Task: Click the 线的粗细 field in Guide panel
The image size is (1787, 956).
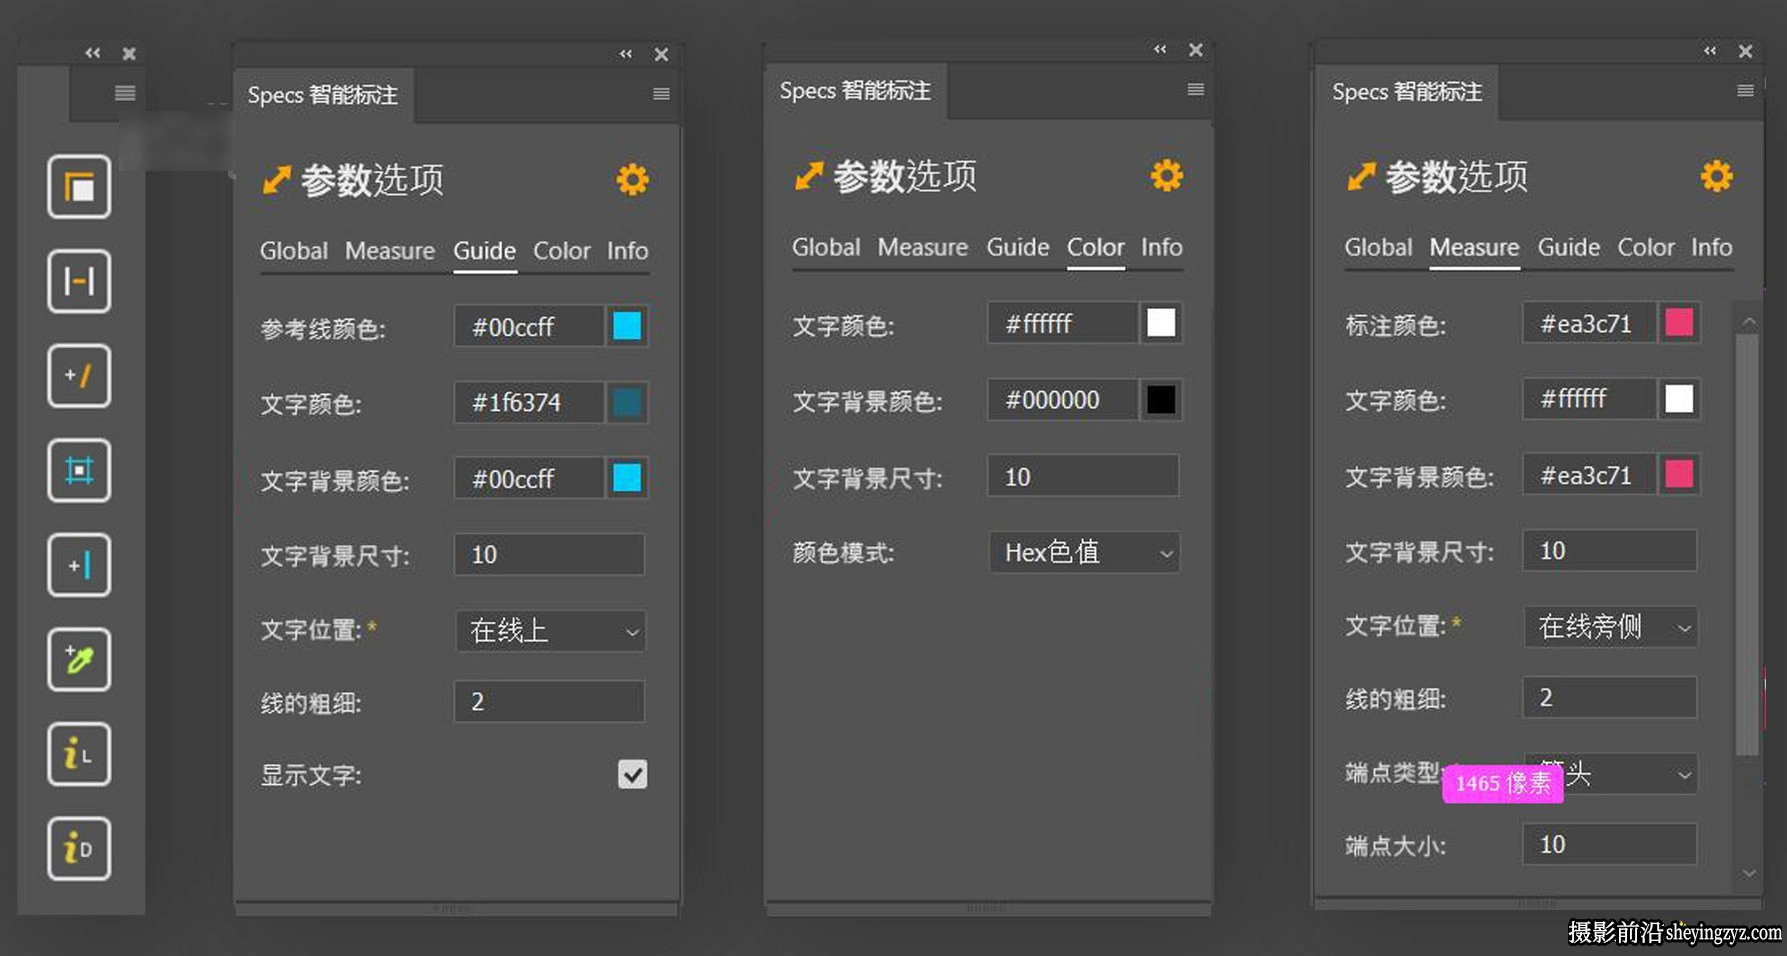Action: pos(549,701)
